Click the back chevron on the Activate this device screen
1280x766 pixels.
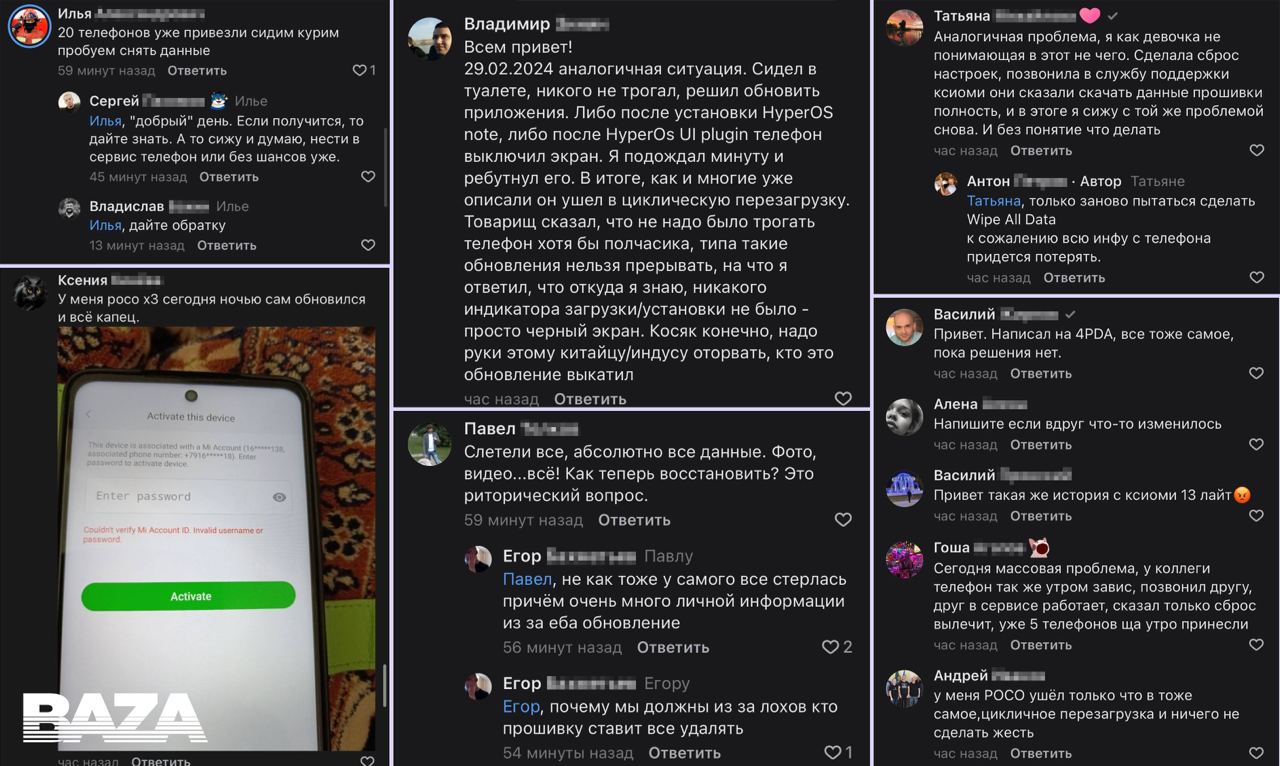pyautogui.click(x=88, y=415)
